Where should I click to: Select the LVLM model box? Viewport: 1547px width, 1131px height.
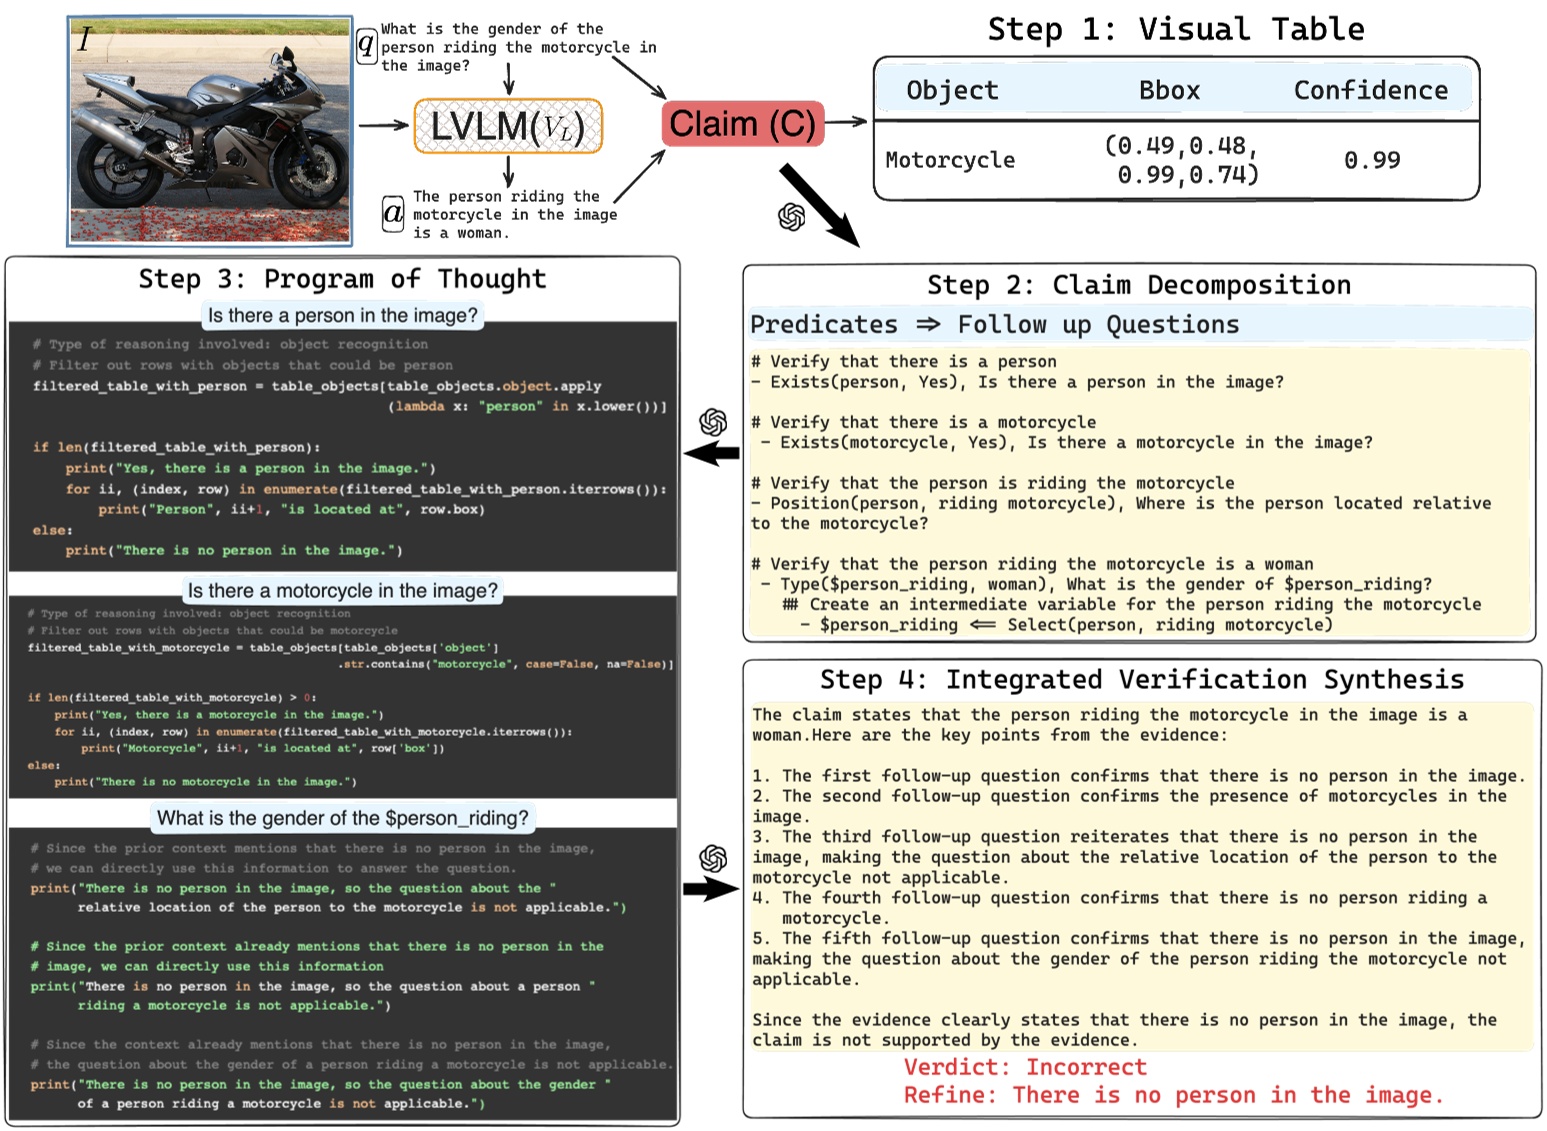pyautogui.click(x=508, y=126)
